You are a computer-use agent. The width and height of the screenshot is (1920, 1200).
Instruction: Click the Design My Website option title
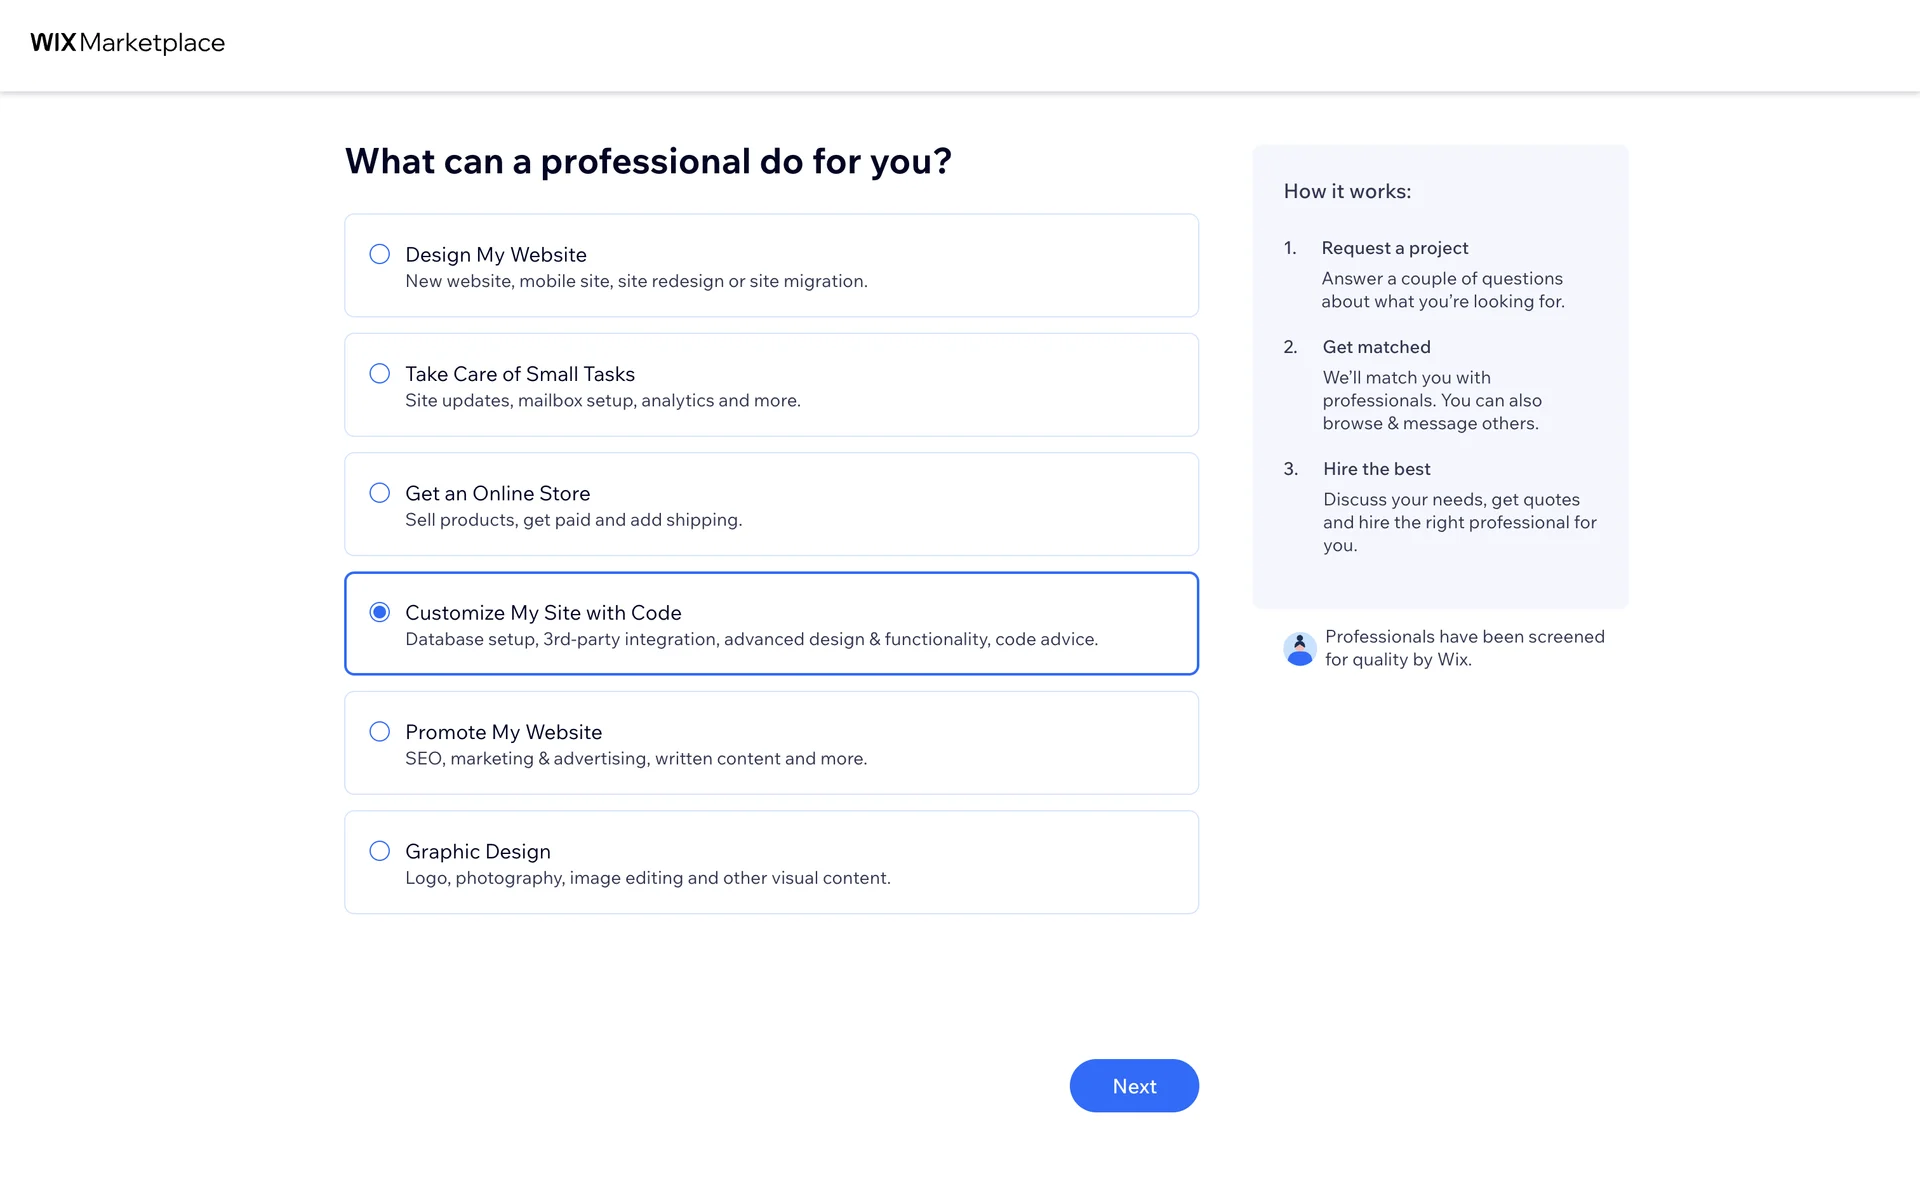pos(495,255)
